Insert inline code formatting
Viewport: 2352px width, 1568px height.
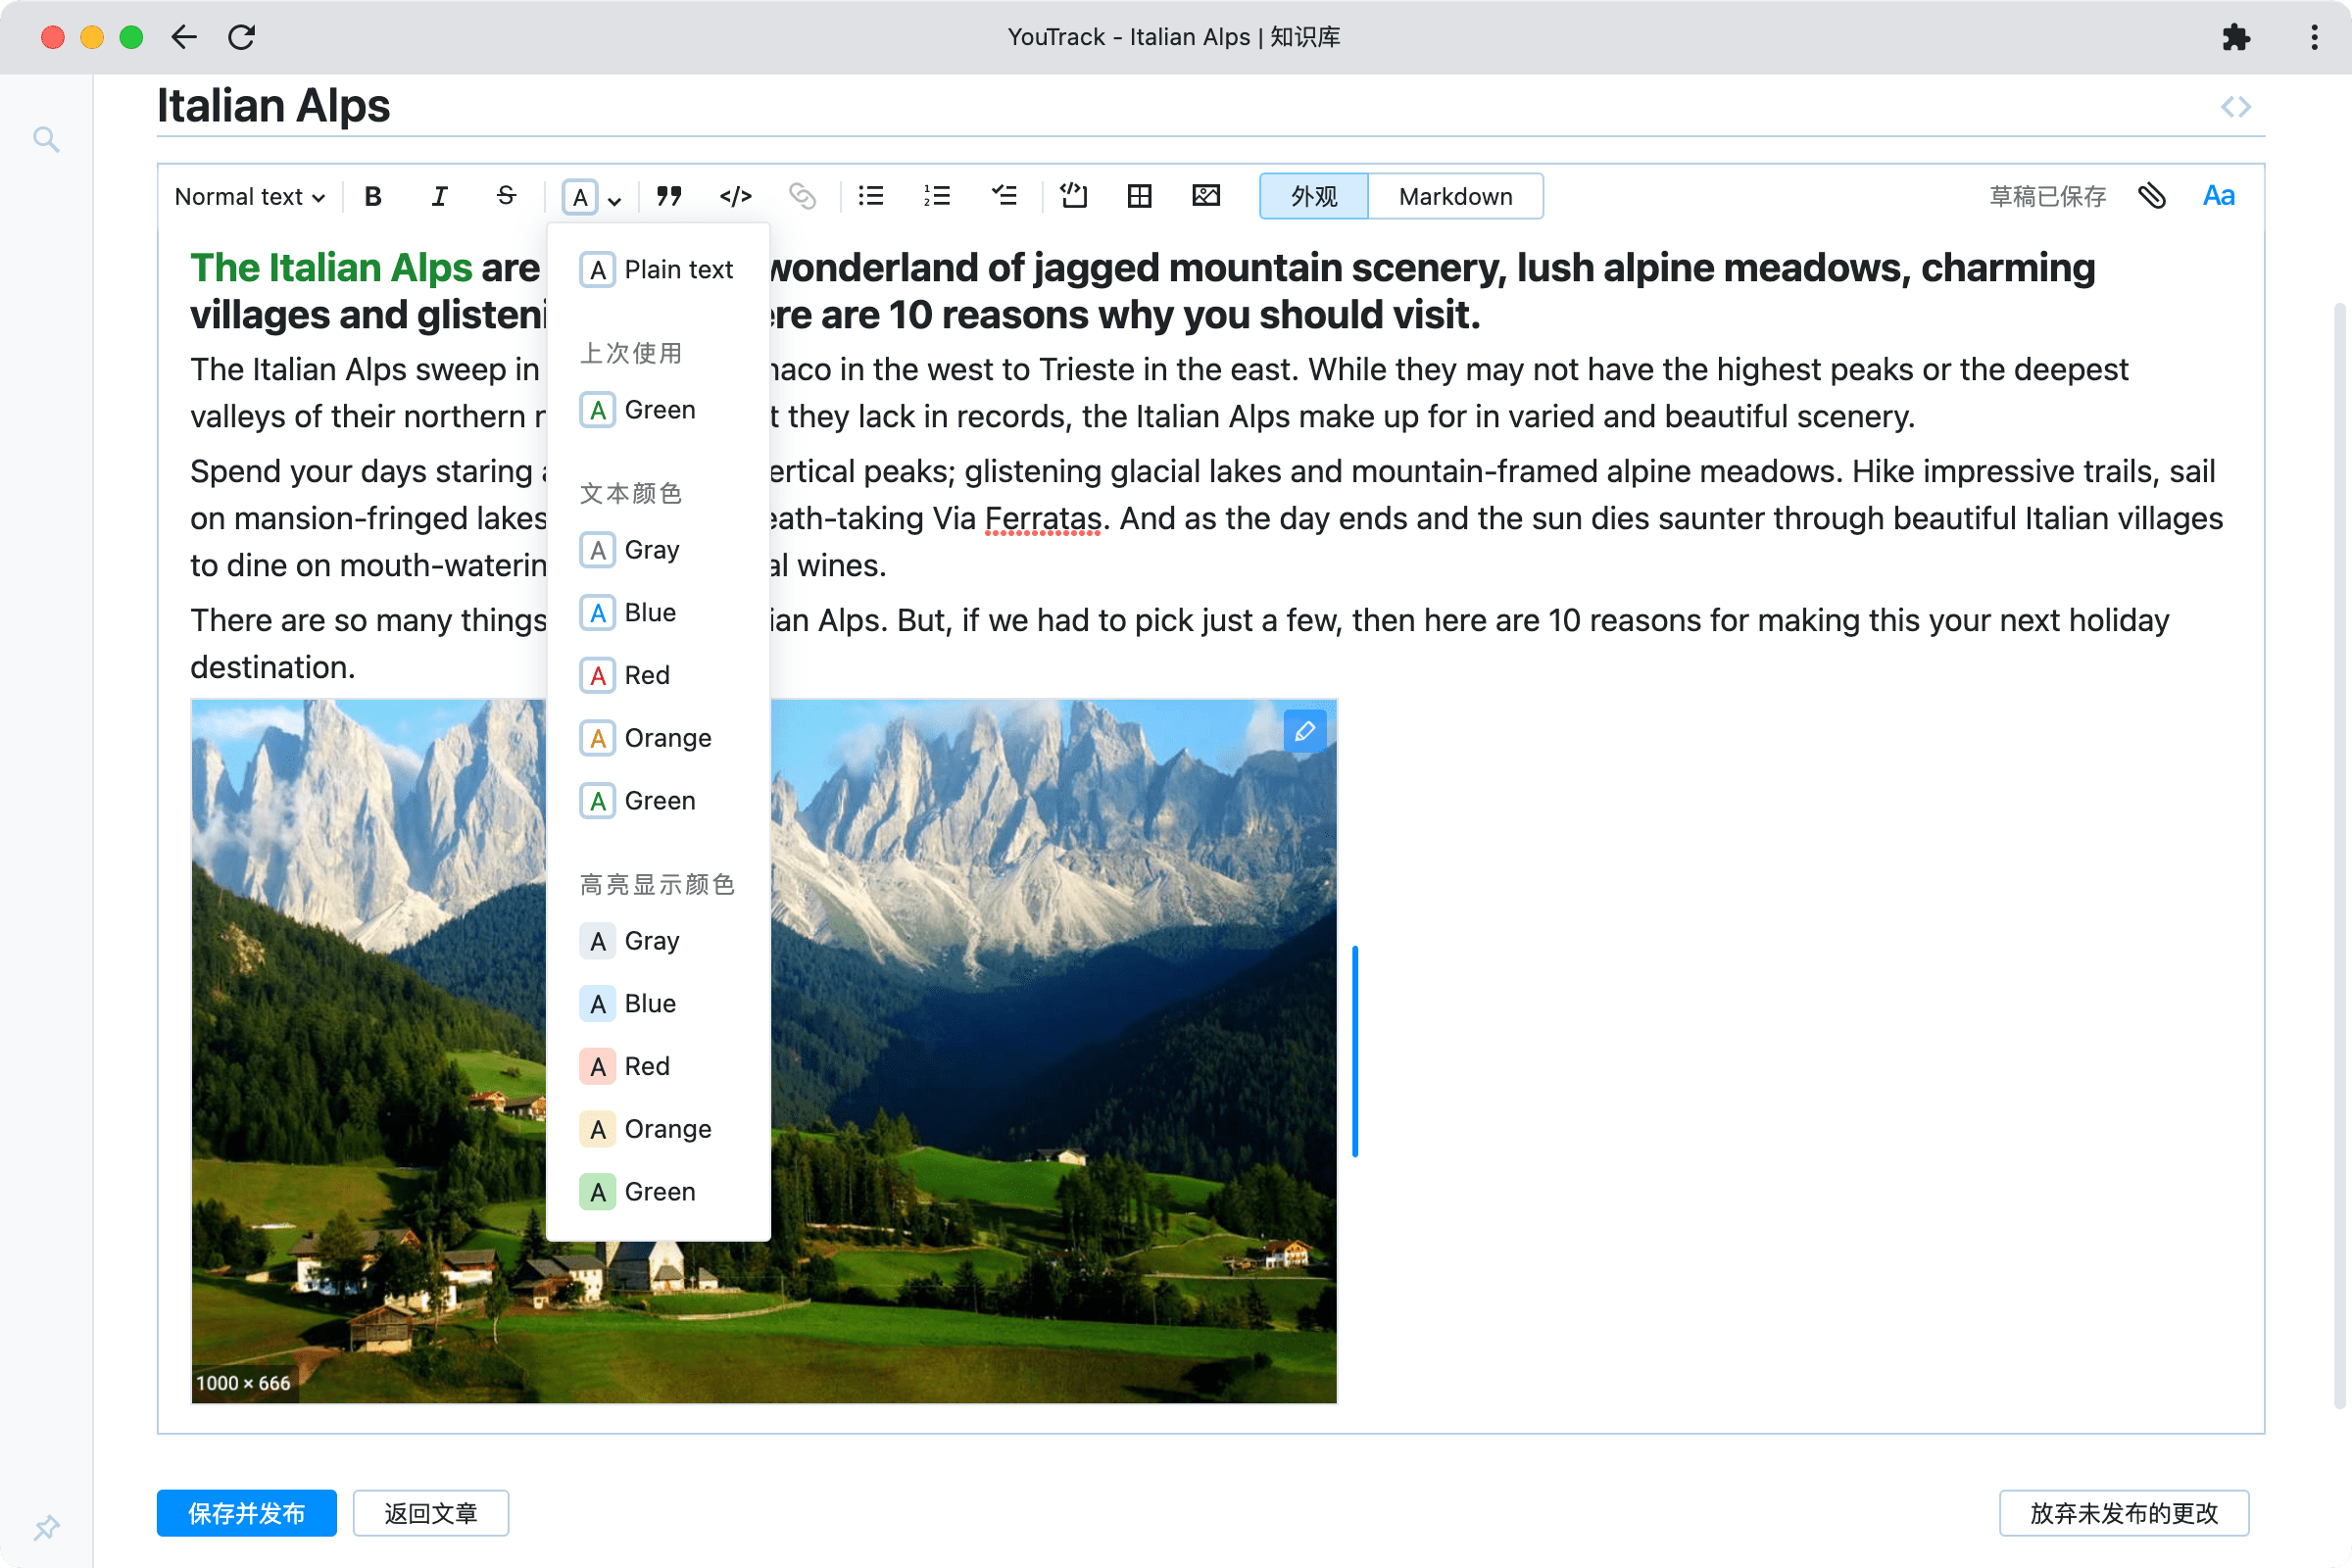tap(735, 196)
